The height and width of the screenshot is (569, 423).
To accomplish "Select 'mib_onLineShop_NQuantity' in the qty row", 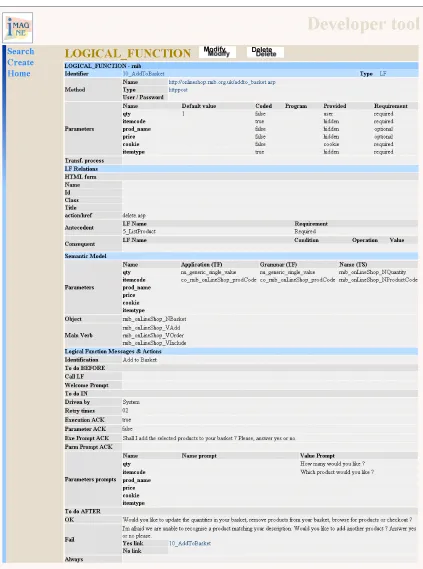I will [x=373, y=272].
